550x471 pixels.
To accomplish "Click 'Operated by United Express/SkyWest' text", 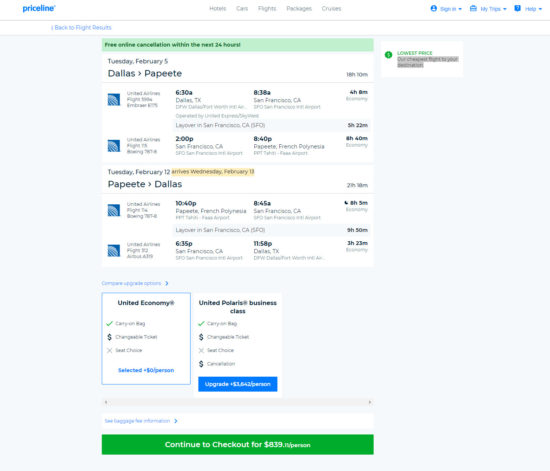I will tap(217, 116).
